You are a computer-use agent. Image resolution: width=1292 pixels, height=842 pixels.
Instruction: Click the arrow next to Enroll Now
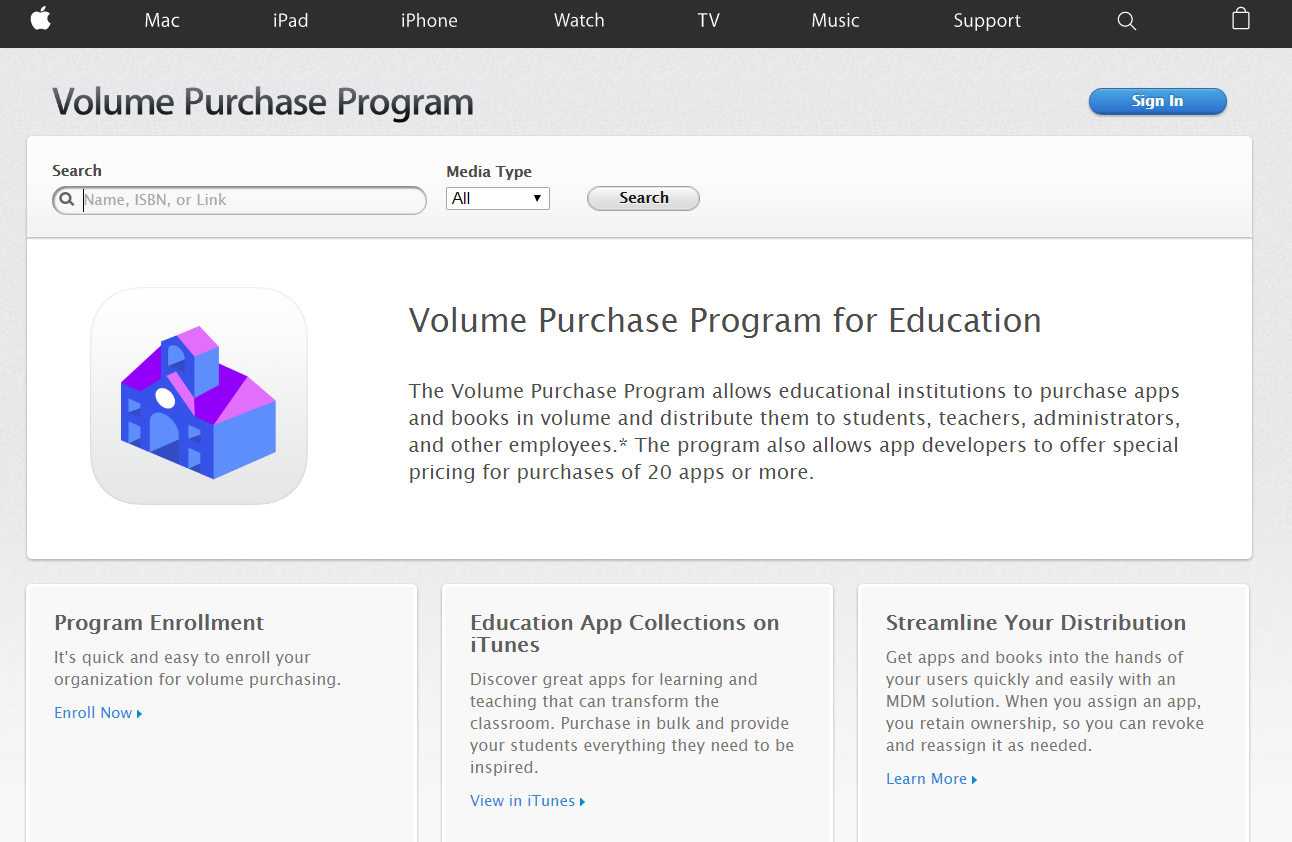140,714
